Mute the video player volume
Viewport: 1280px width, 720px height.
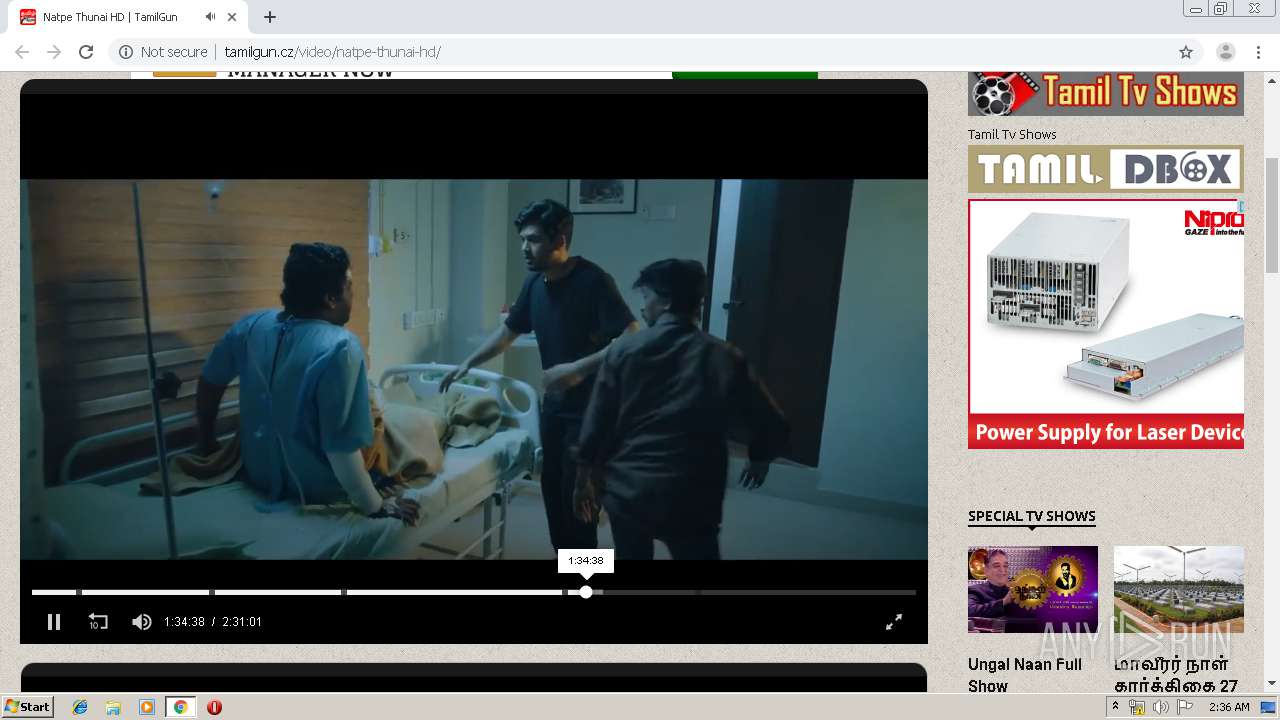tap(142, 622)
